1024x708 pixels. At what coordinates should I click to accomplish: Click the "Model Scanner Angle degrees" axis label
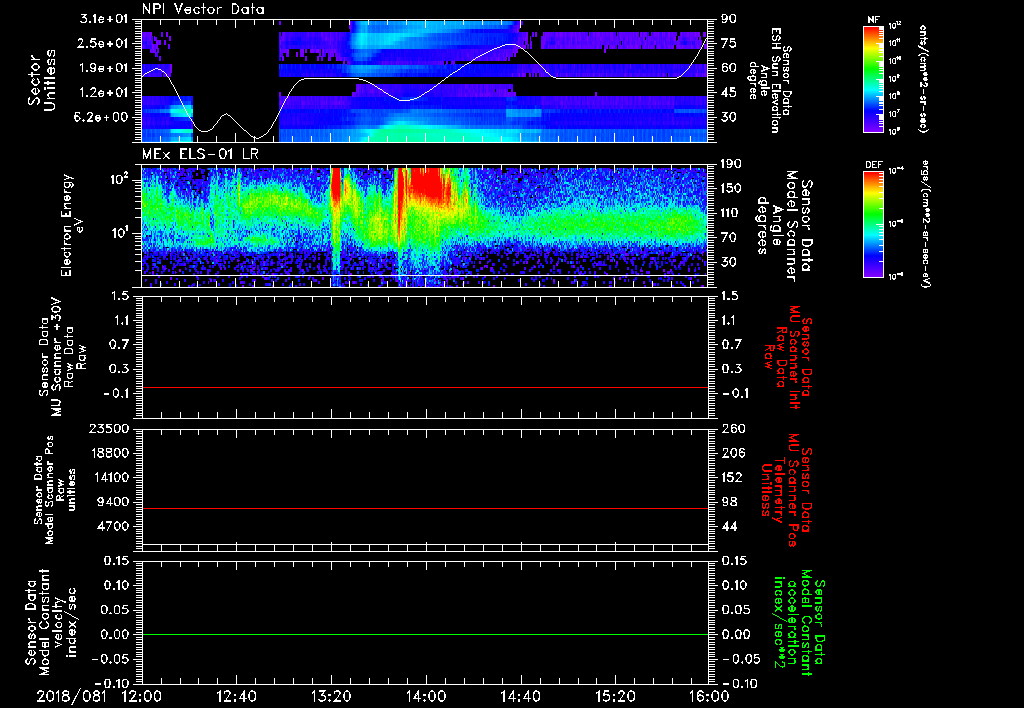coord(784,225)
